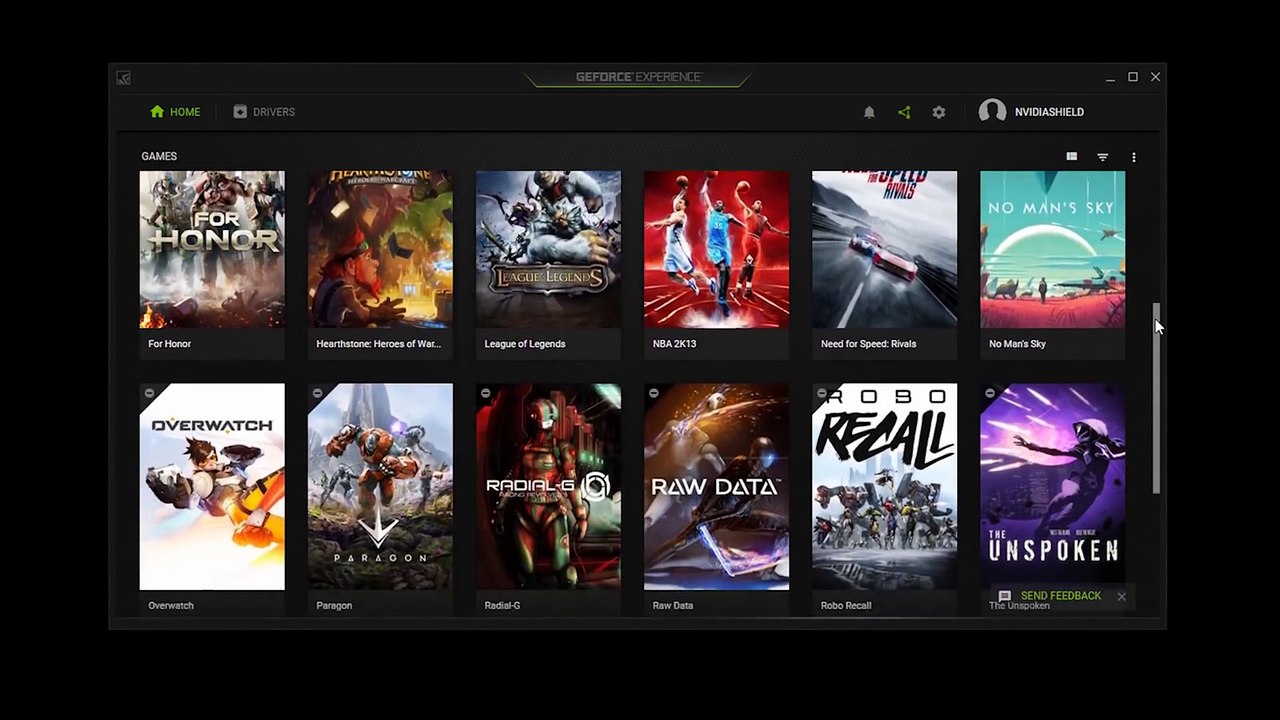Select the Radial-G game cover

click(548, 487)
